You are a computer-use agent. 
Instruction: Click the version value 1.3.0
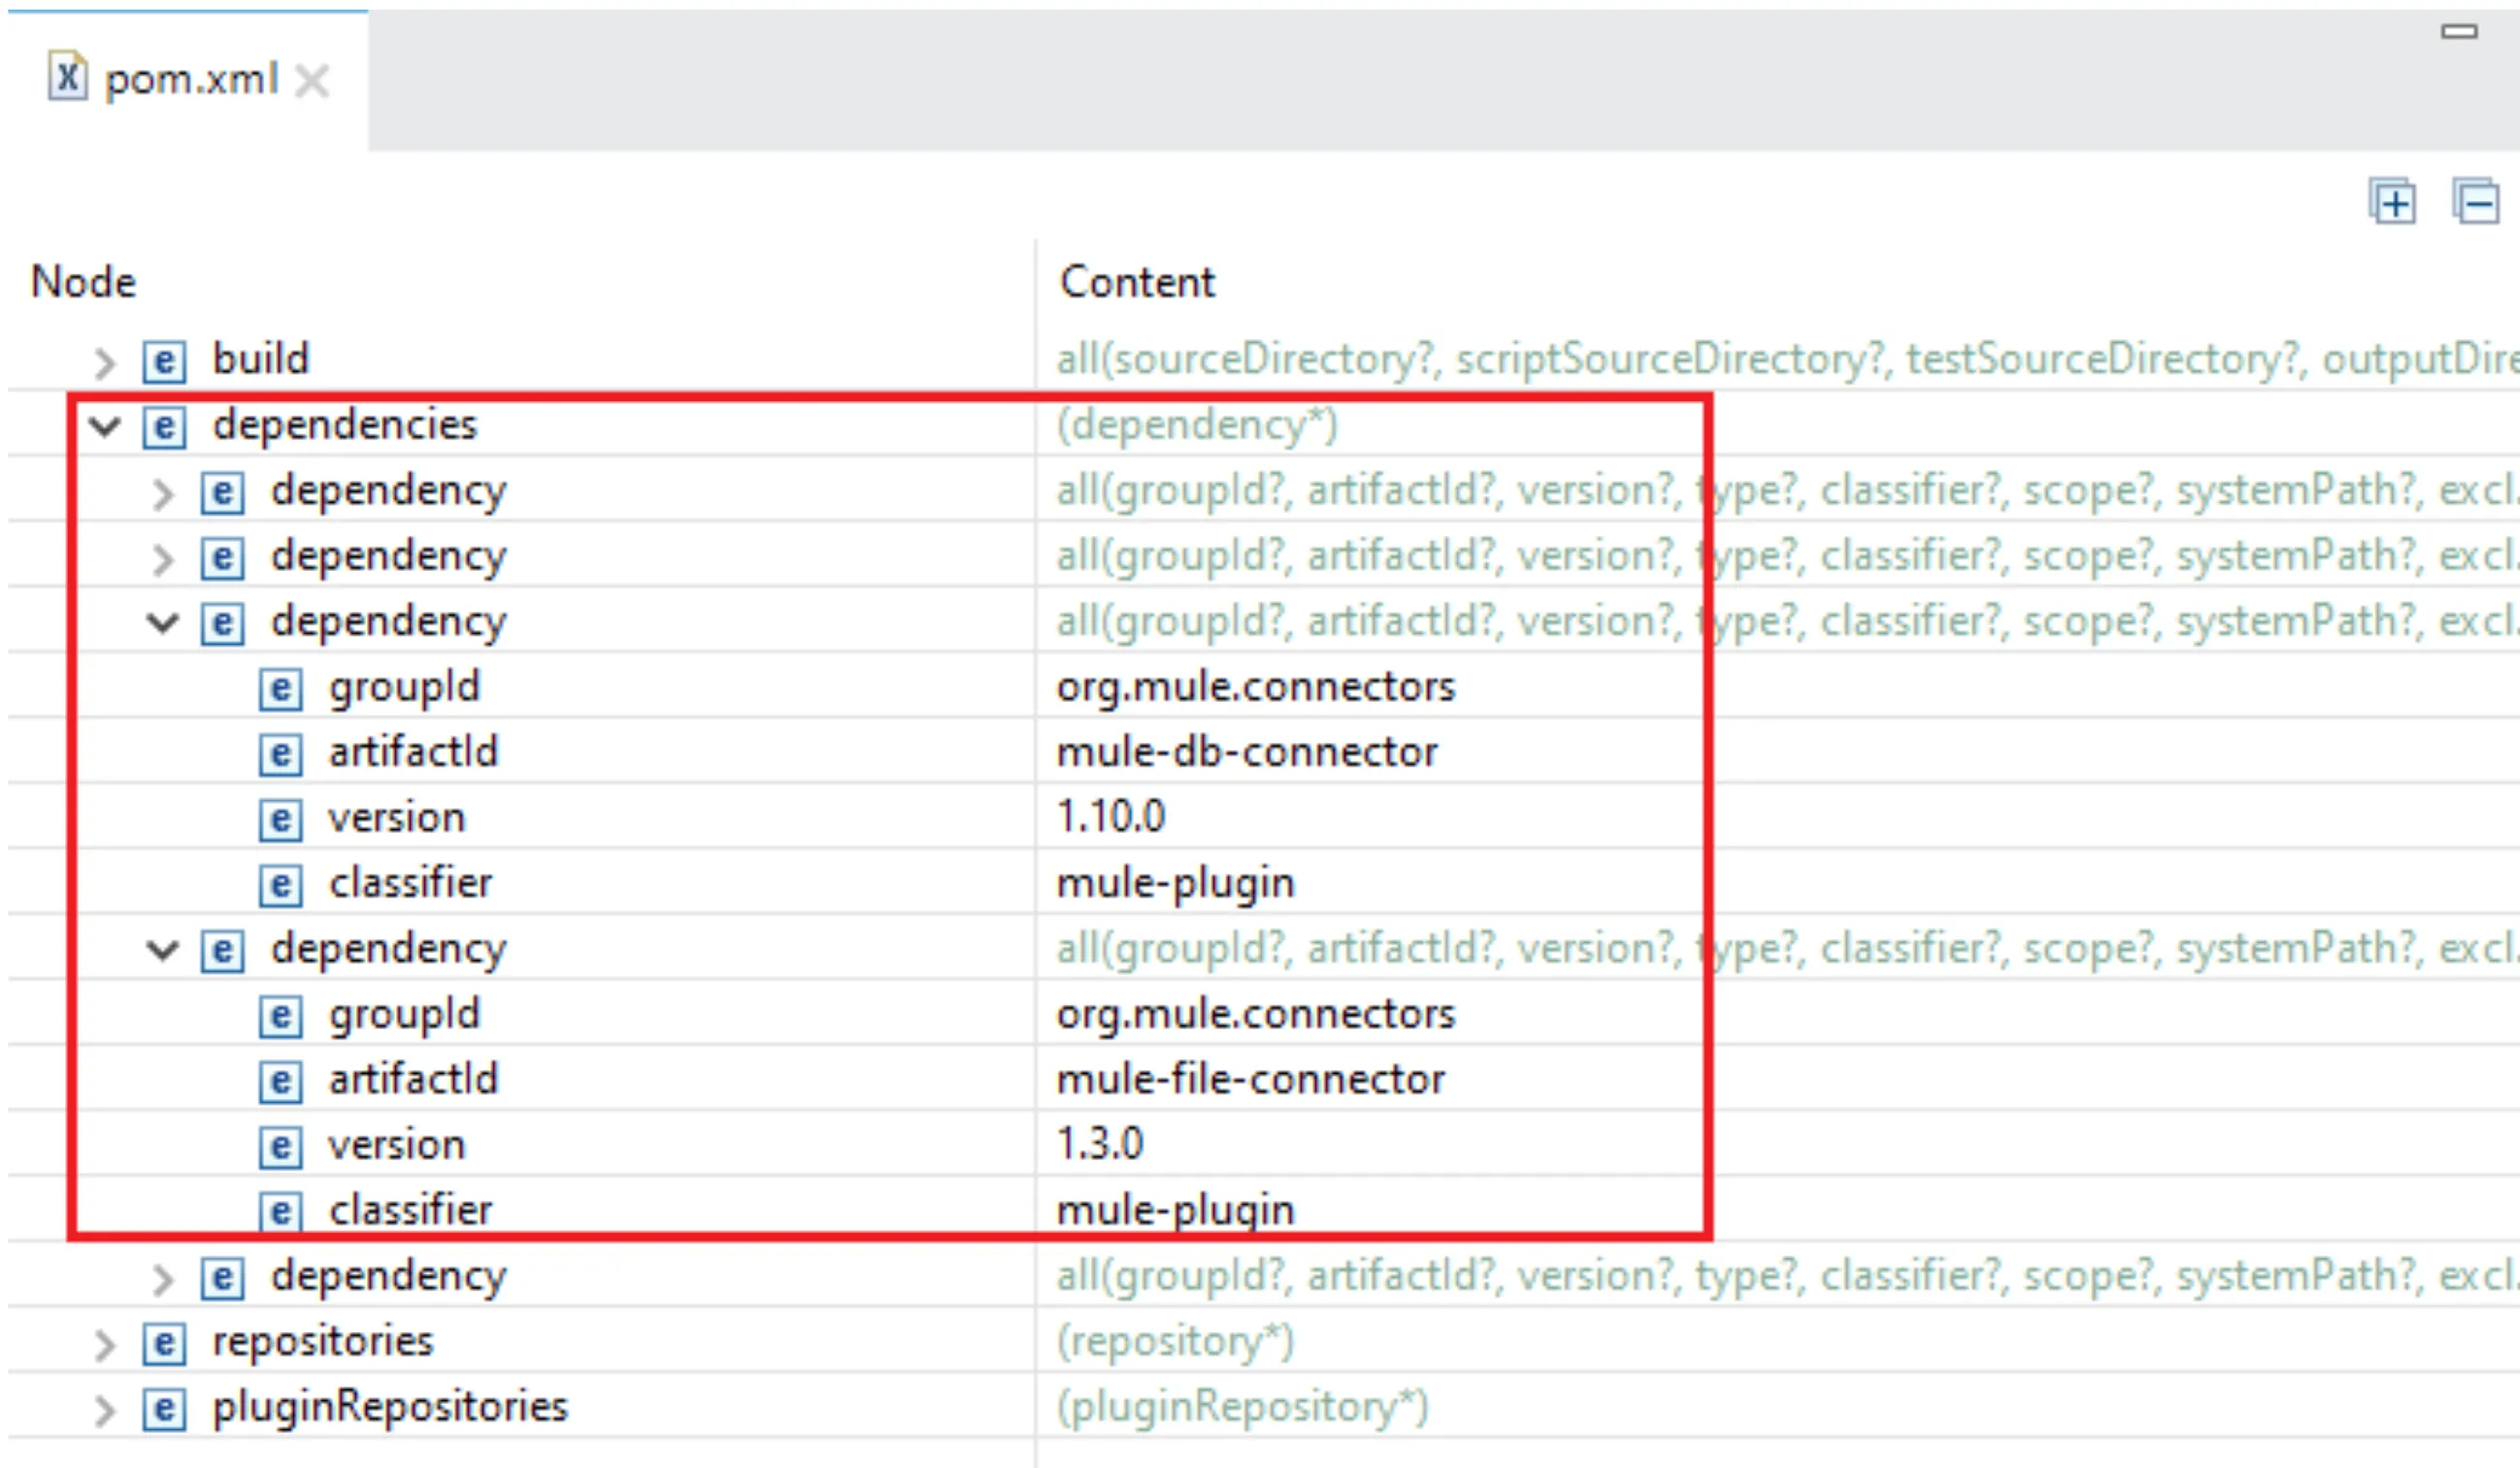pos(1100,1144)
